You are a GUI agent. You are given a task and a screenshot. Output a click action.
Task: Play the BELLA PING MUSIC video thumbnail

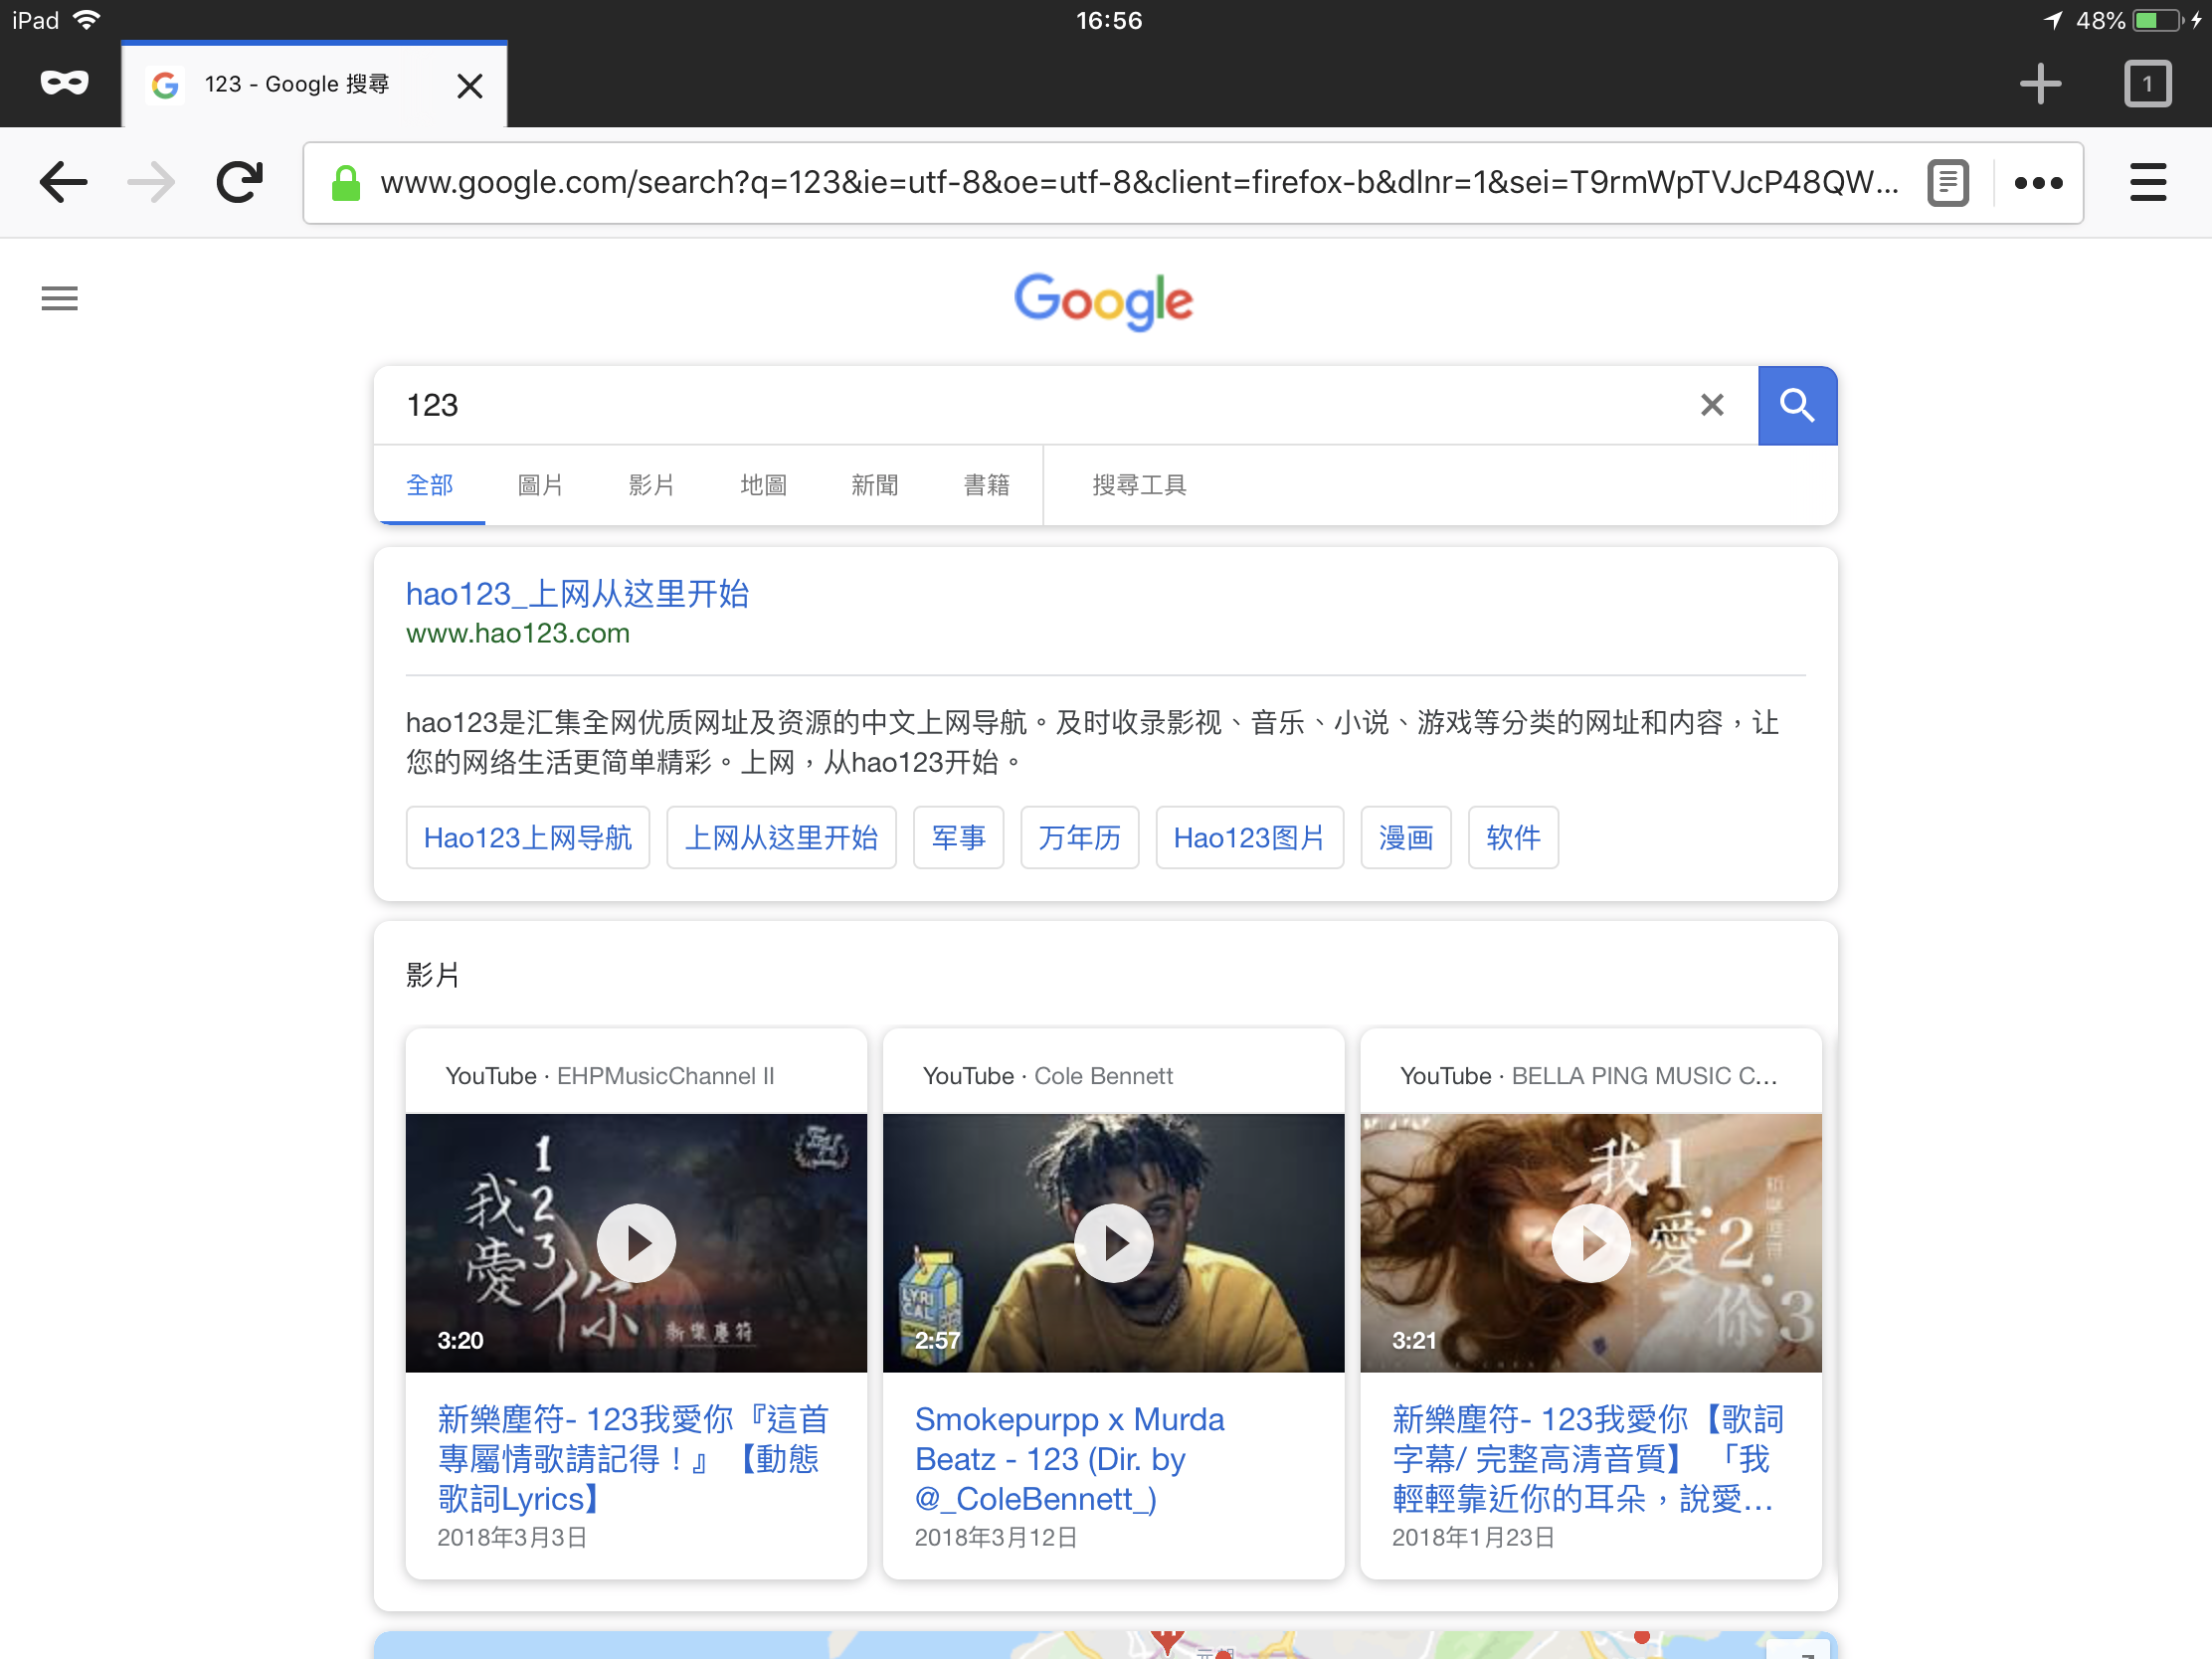pos(1590,1243)
